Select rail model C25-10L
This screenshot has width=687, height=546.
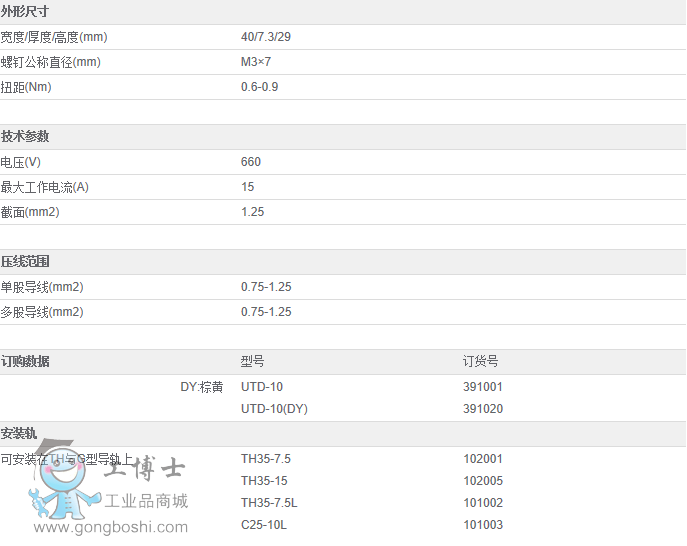tap(262, 525)
